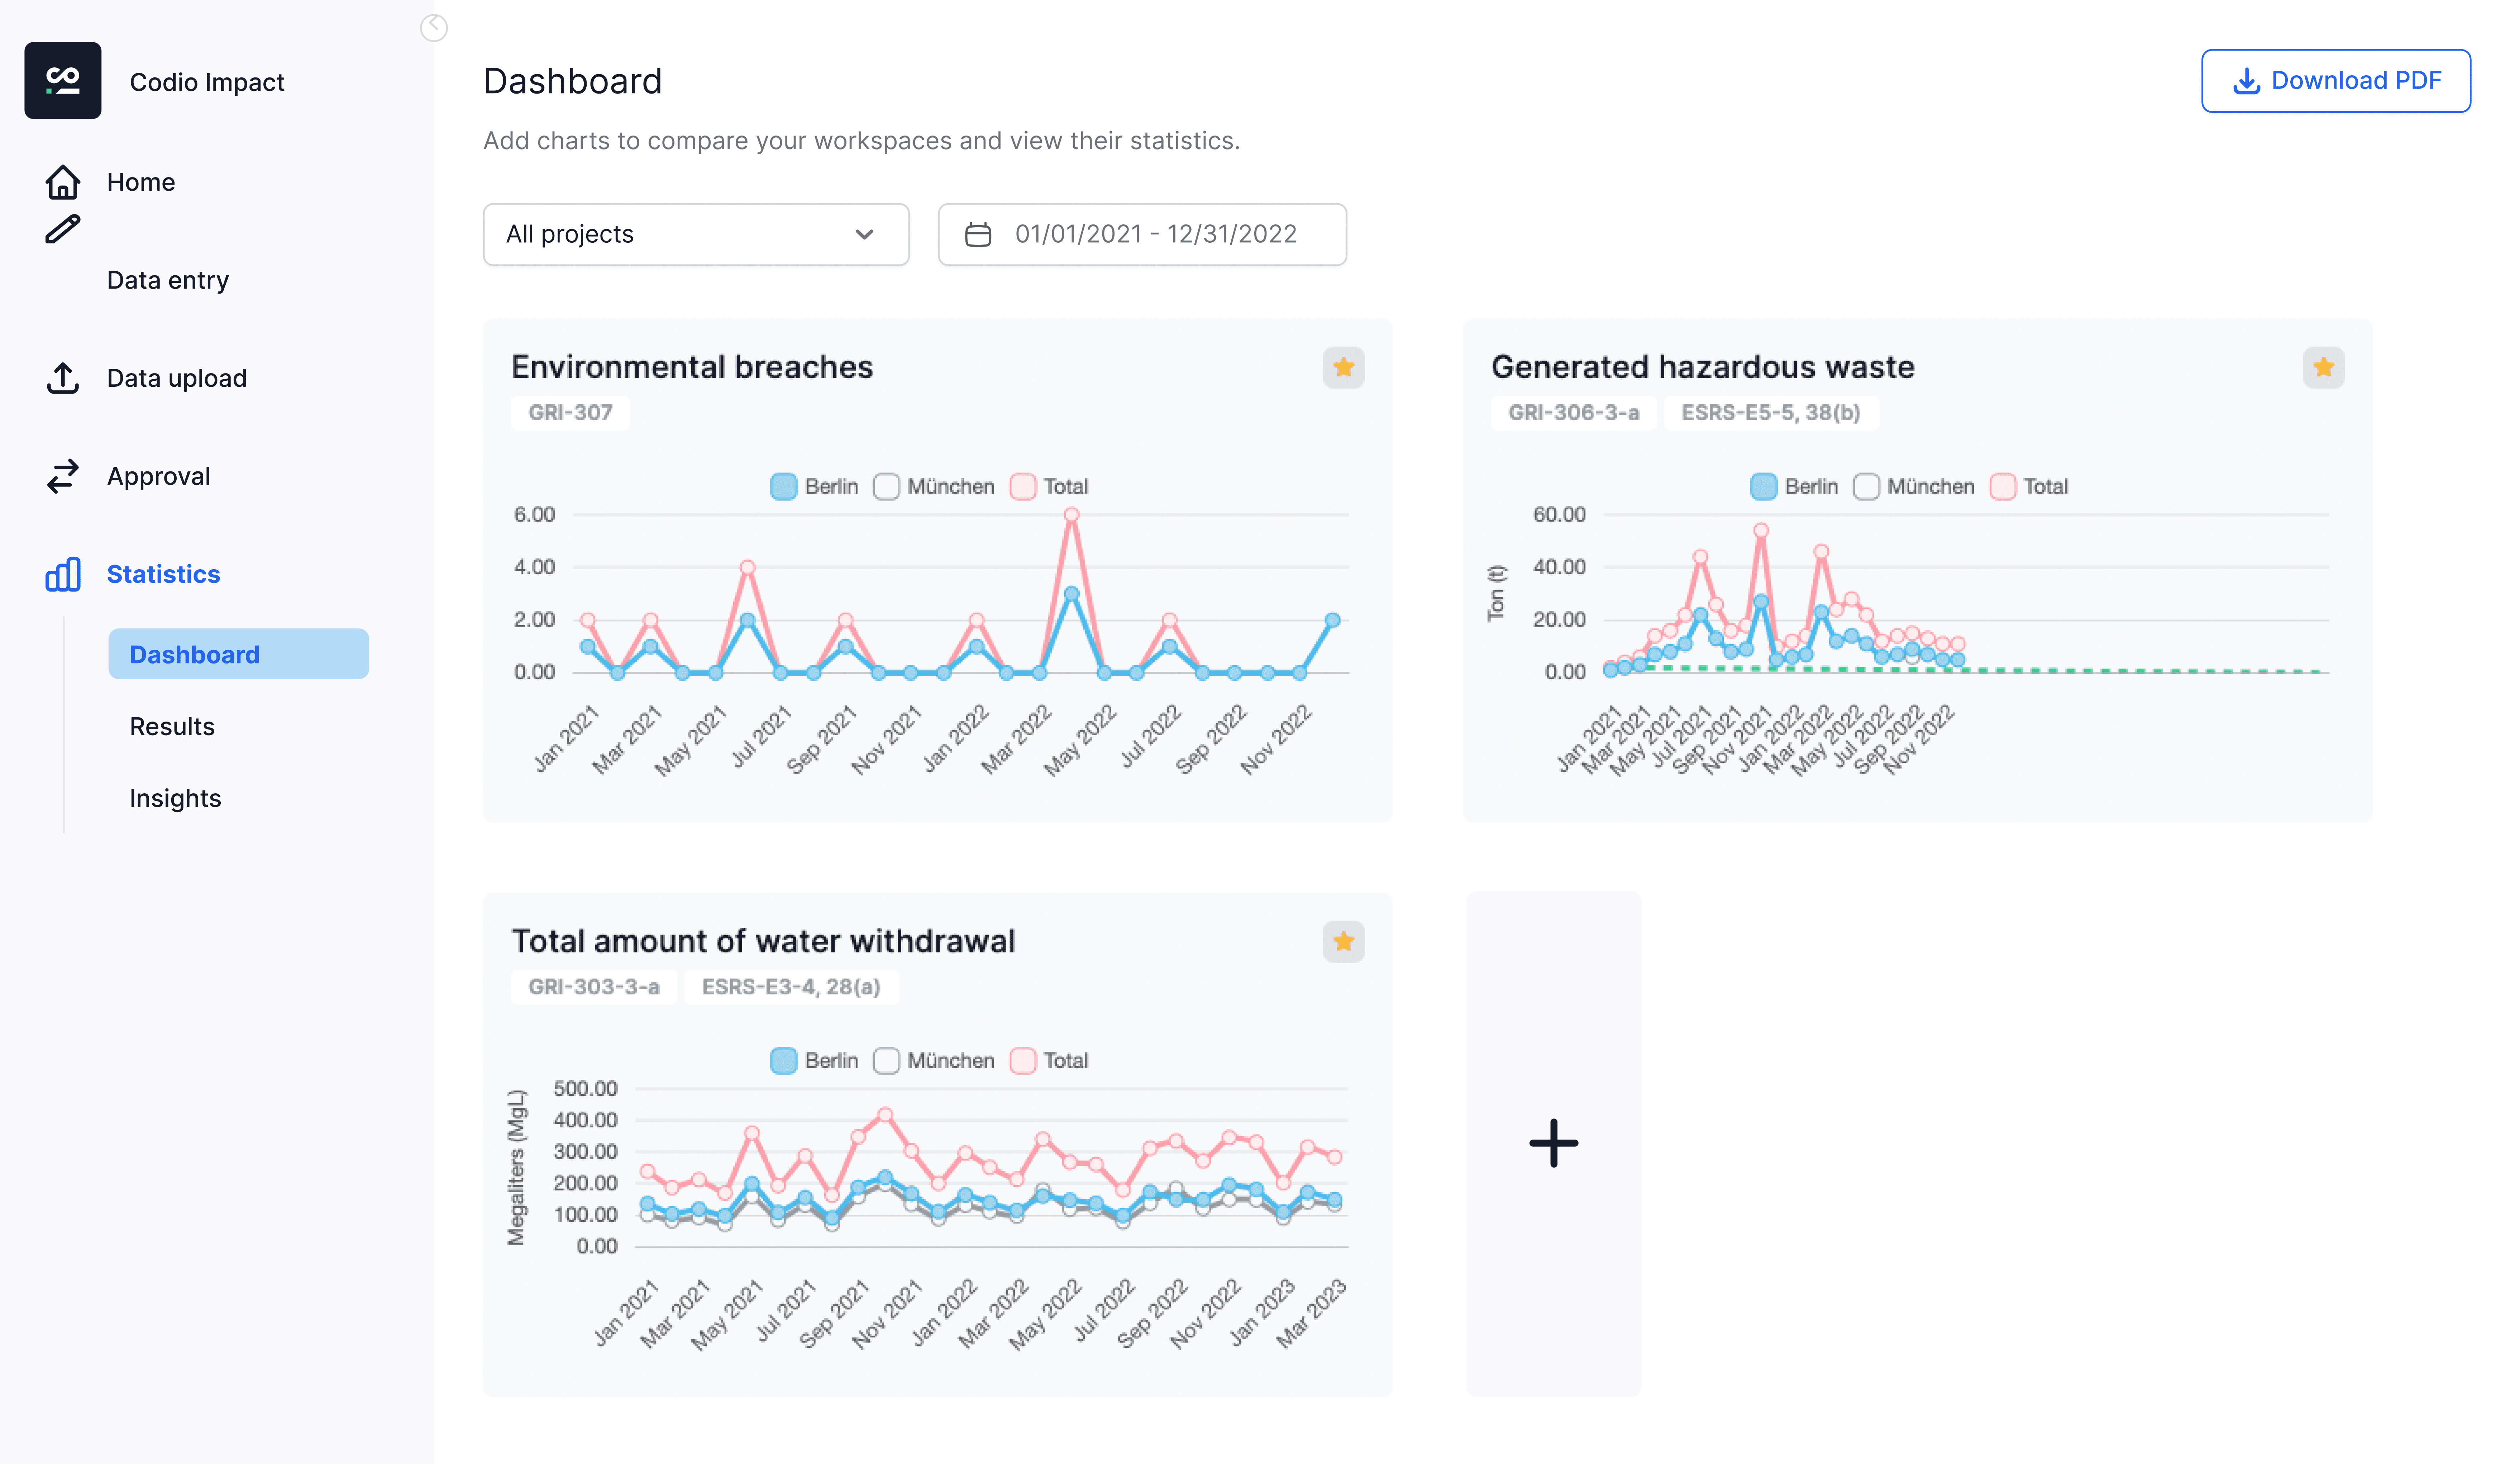
Task: Open the Insights submenu item
Action: [x=175, y=798]
